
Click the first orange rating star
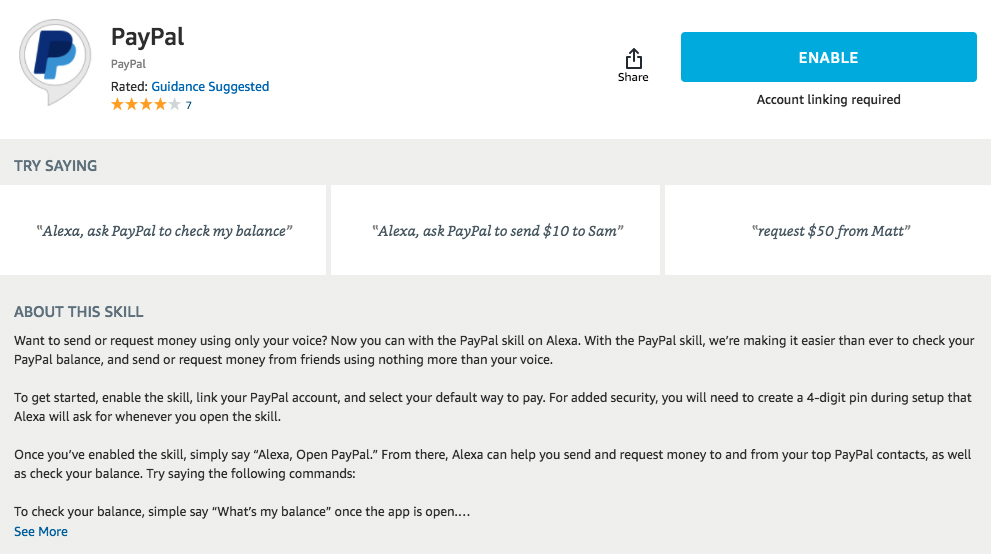118,105
